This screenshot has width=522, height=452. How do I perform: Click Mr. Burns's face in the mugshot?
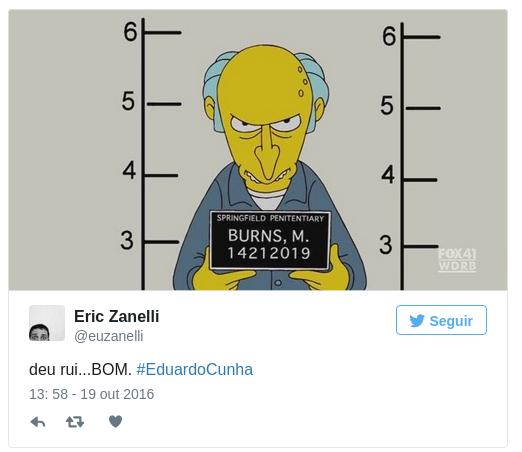tap(266, 127)
